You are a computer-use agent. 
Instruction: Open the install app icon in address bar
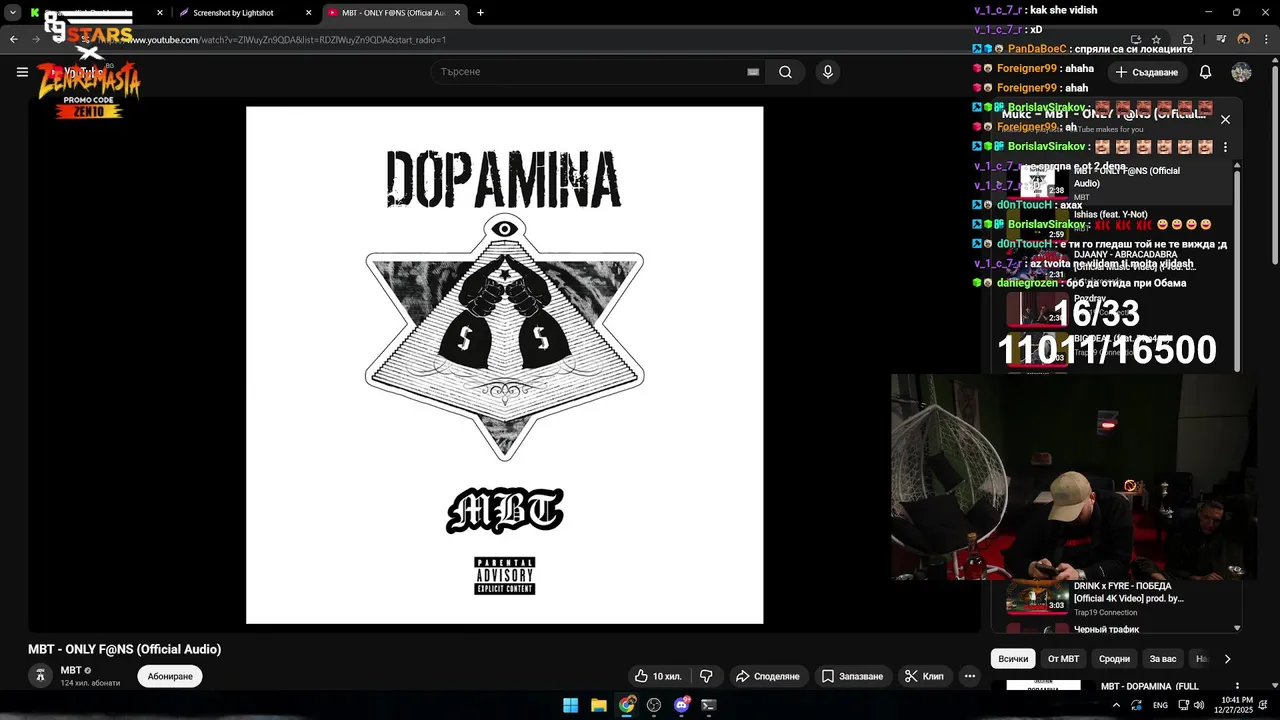[x=1135, y=40]
